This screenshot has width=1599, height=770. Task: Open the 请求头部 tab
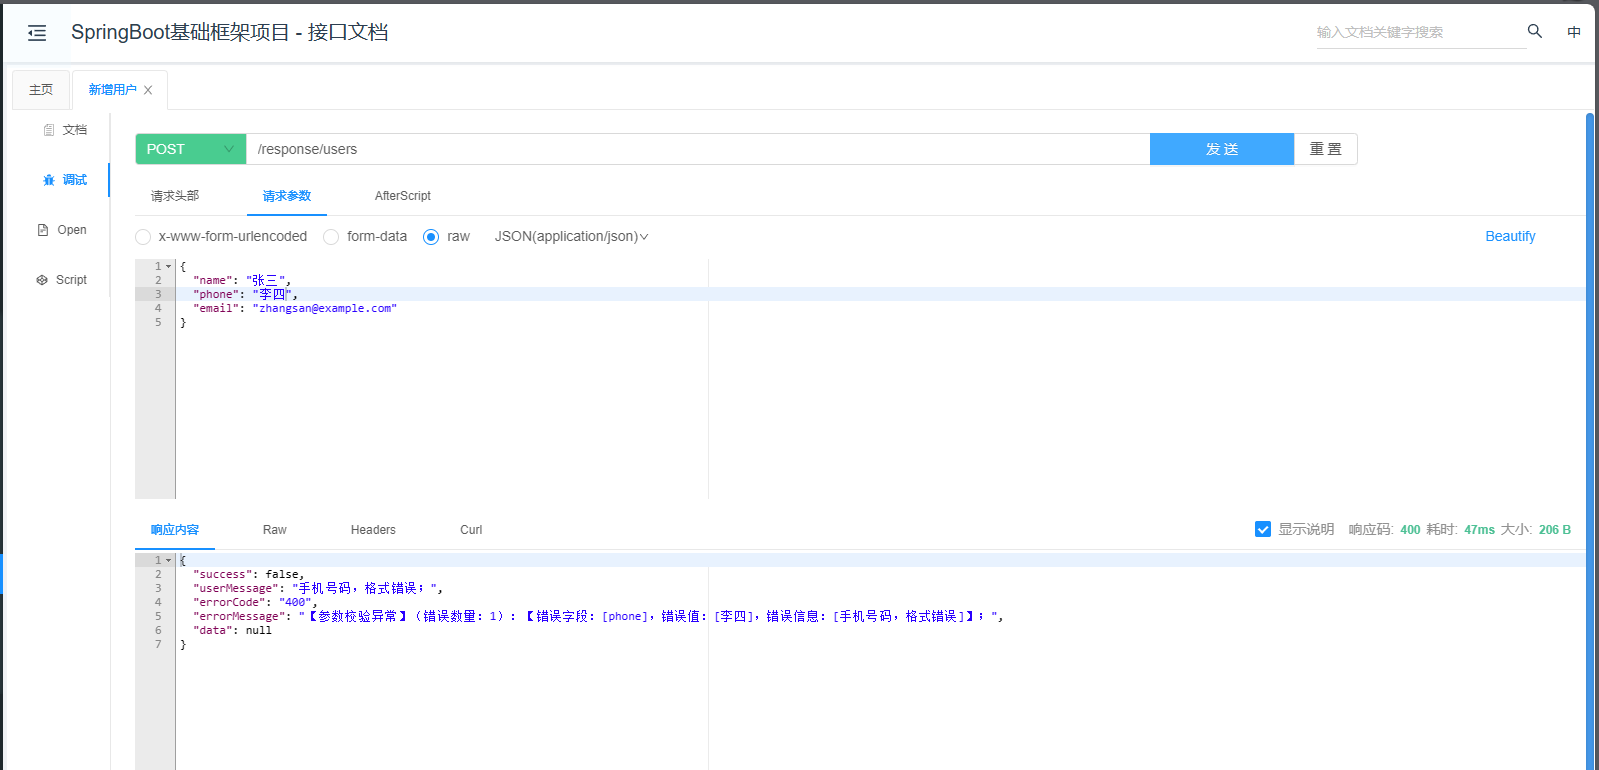(175, 196)
